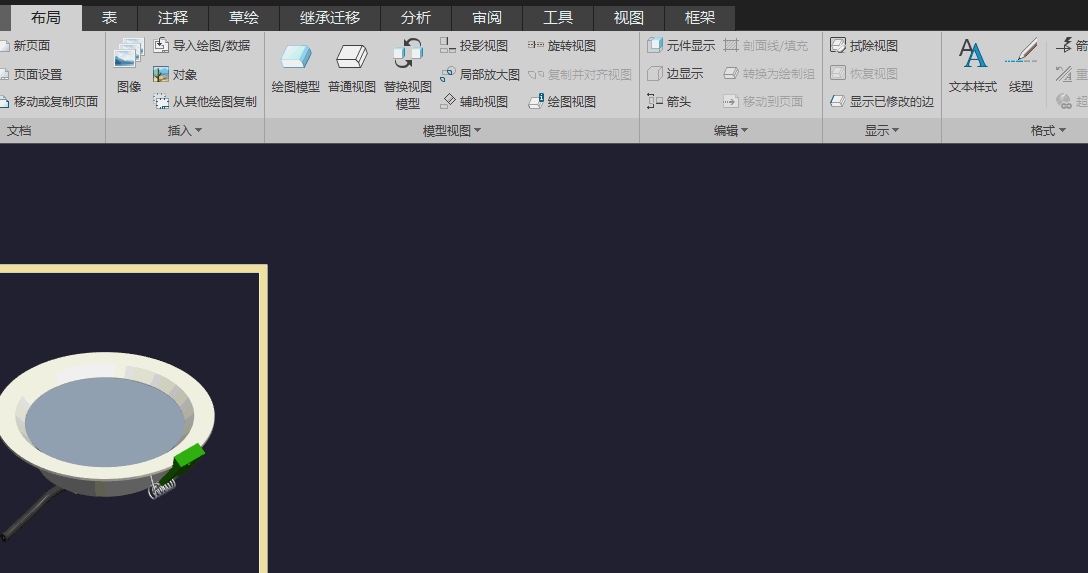Open 页面设置 page setup
The height and width of the screenshot is (573, 1088).
pyautogui.click(x=31, y=74)
